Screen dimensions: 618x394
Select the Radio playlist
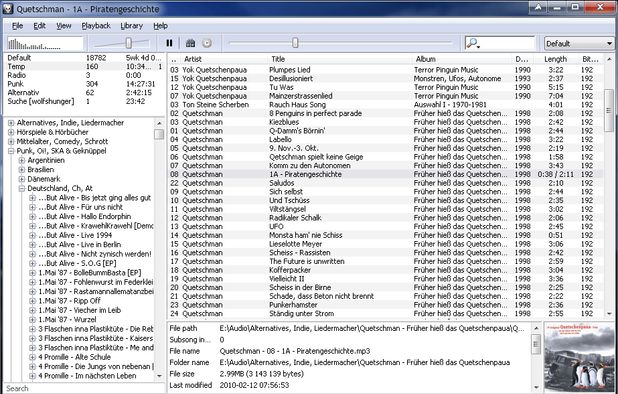pos(84,75)
